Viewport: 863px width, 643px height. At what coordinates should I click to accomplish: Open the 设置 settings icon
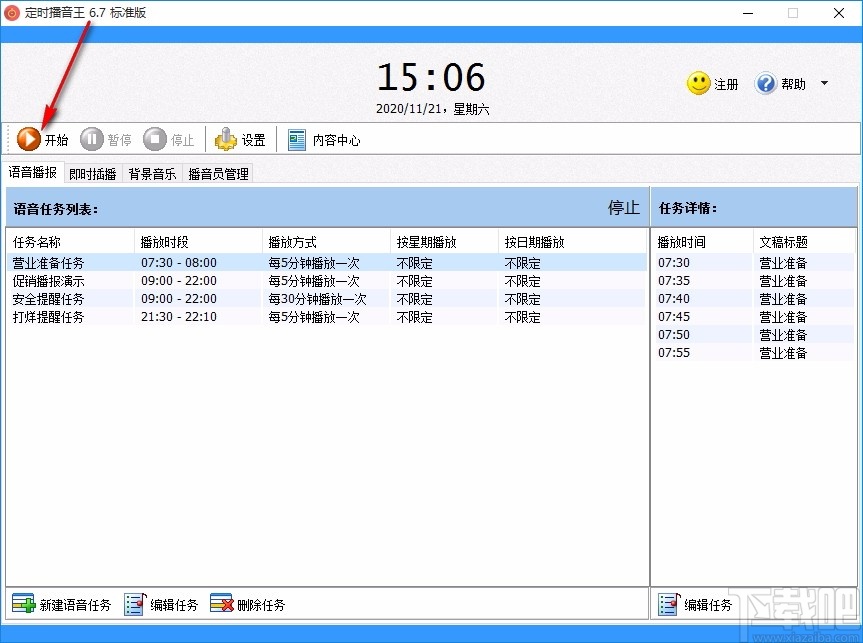(x=227, y=139)
